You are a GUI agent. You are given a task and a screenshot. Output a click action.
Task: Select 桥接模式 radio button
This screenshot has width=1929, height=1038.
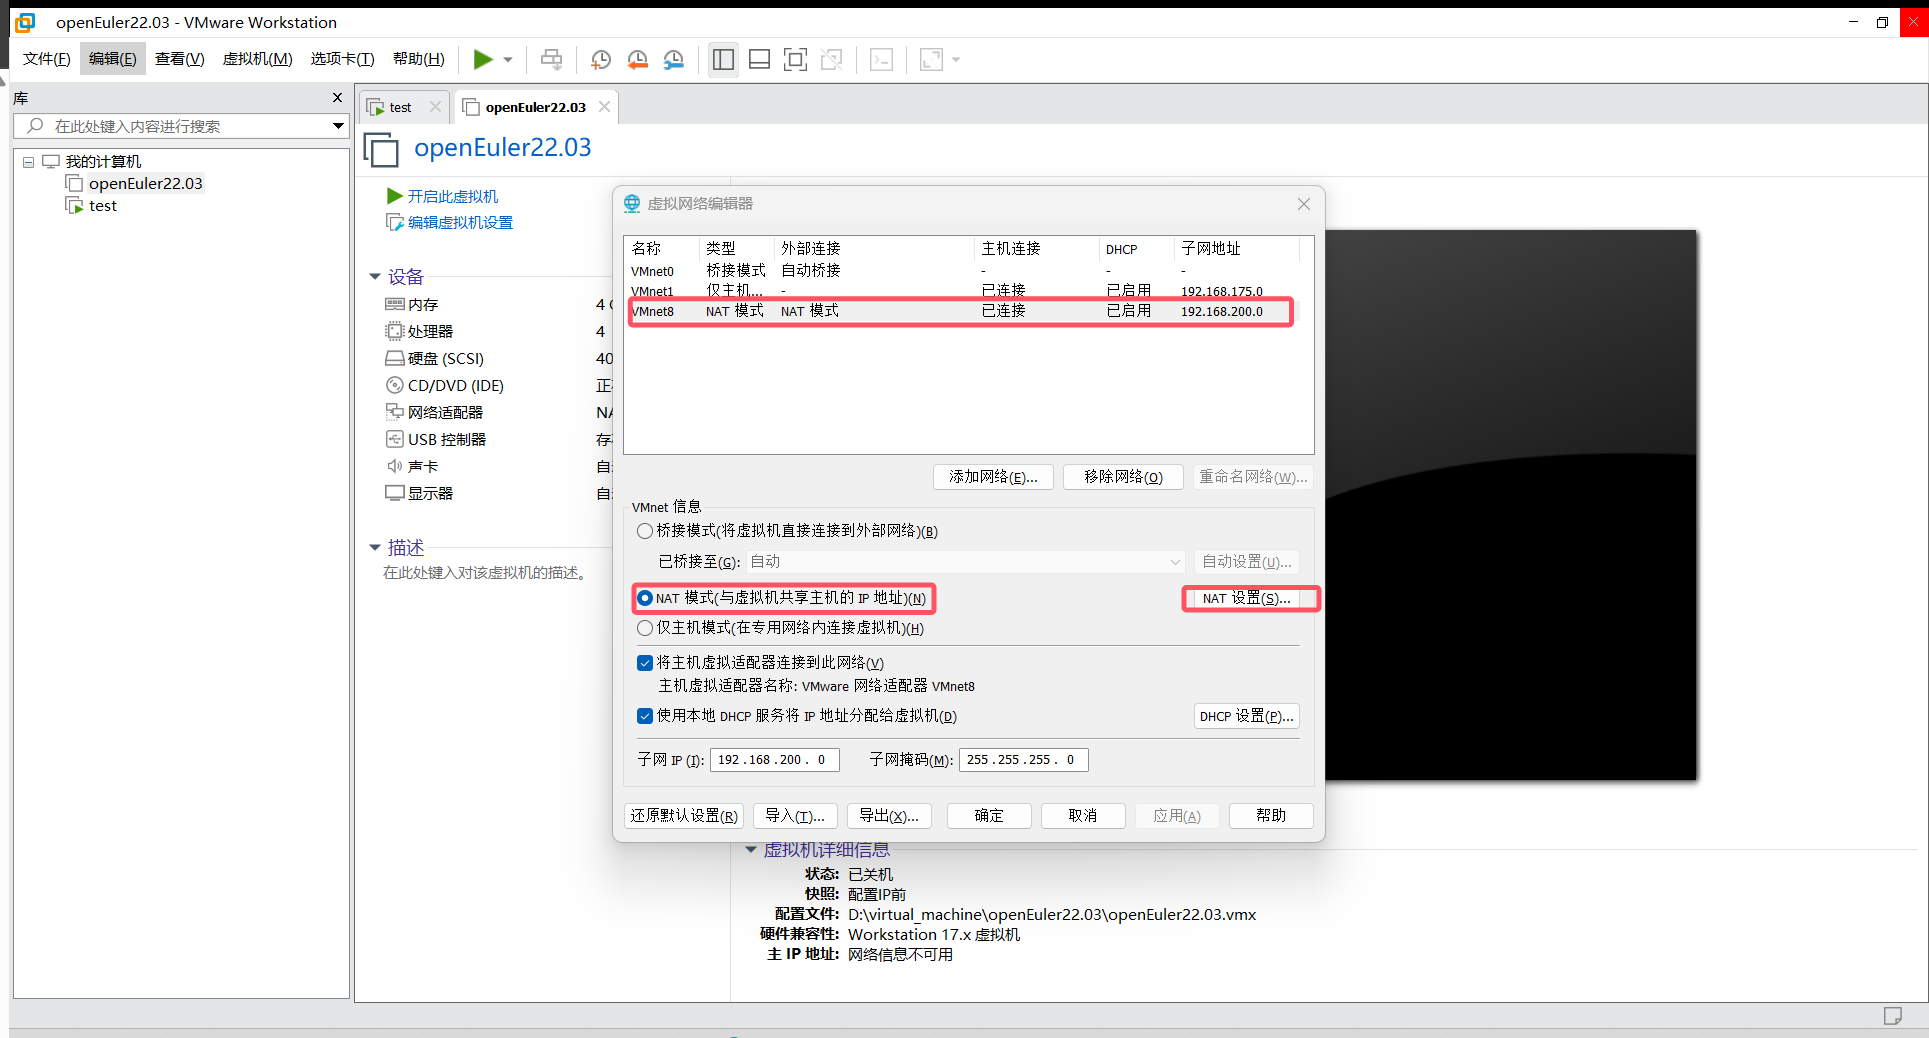[645, 531]
